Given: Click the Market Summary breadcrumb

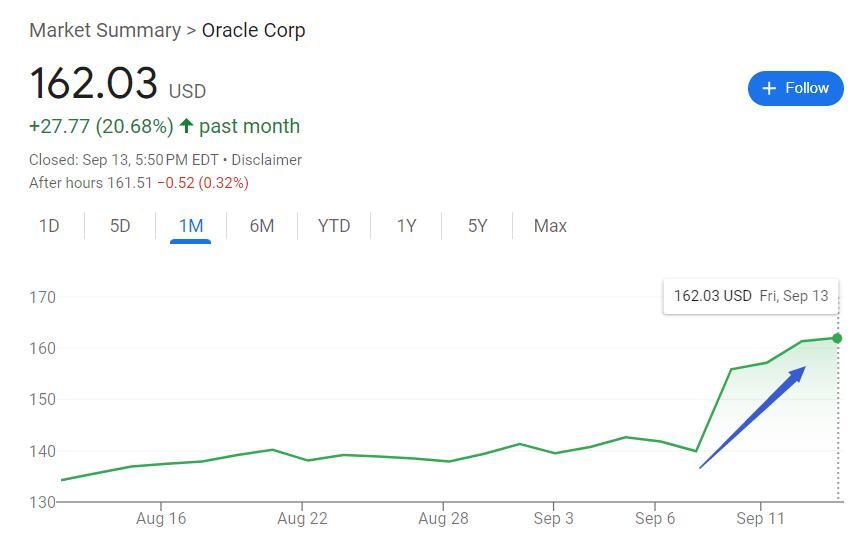Looking at the screenshot, I should pos(104,30).
